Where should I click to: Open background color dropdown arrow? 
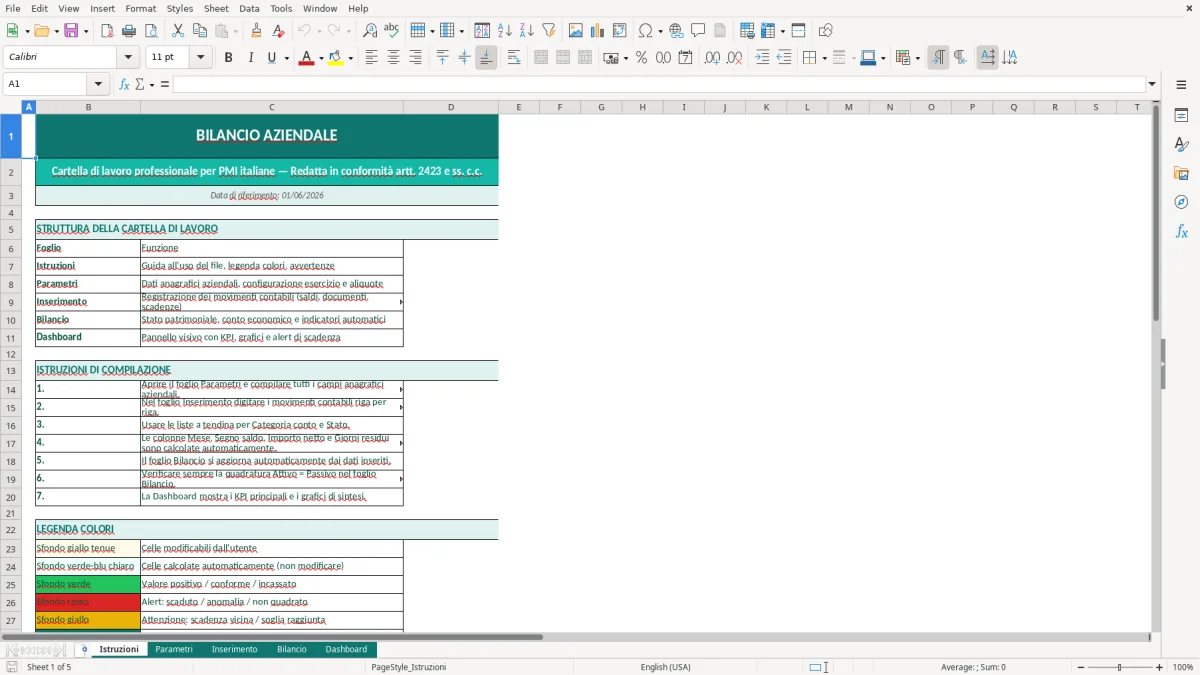click(x=350, y=58)
